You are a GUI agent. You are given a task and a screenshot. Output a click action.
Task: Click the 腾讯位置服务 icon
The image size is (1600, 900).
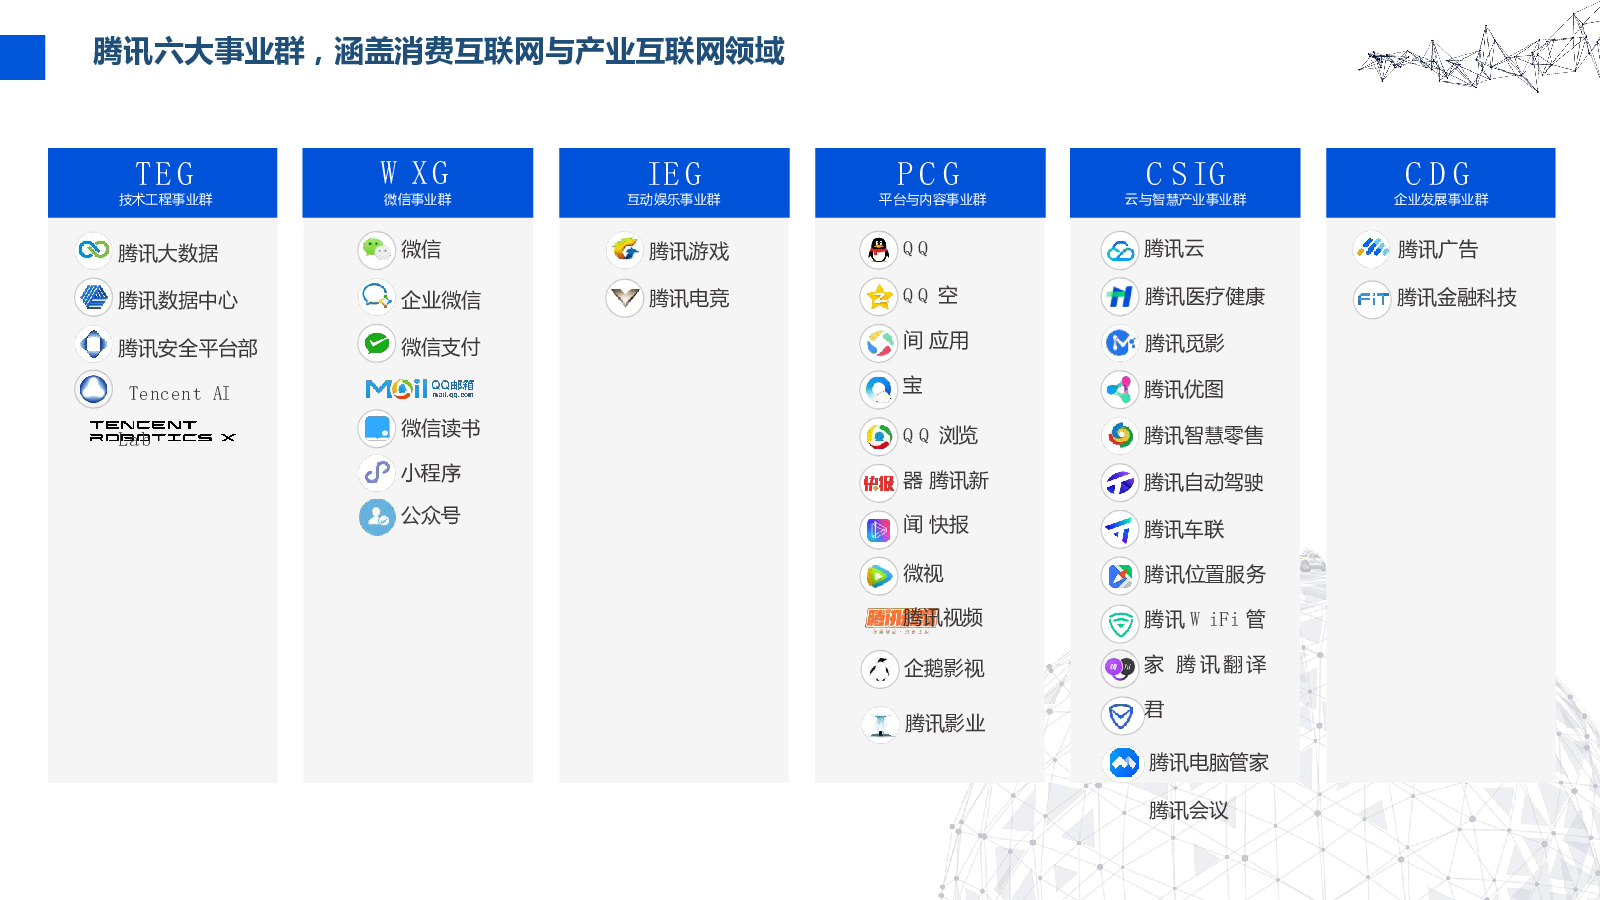tap(1120, 575)
